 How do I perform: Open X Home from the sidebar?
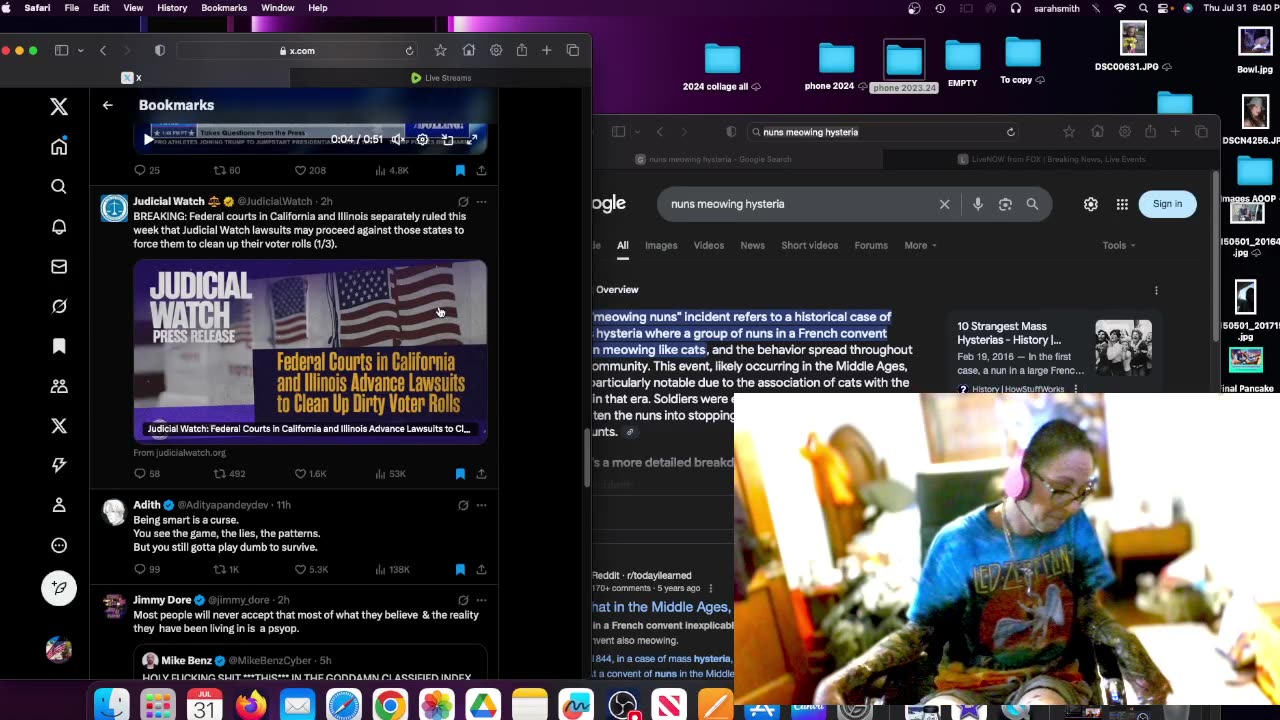[x=59, y=147]
